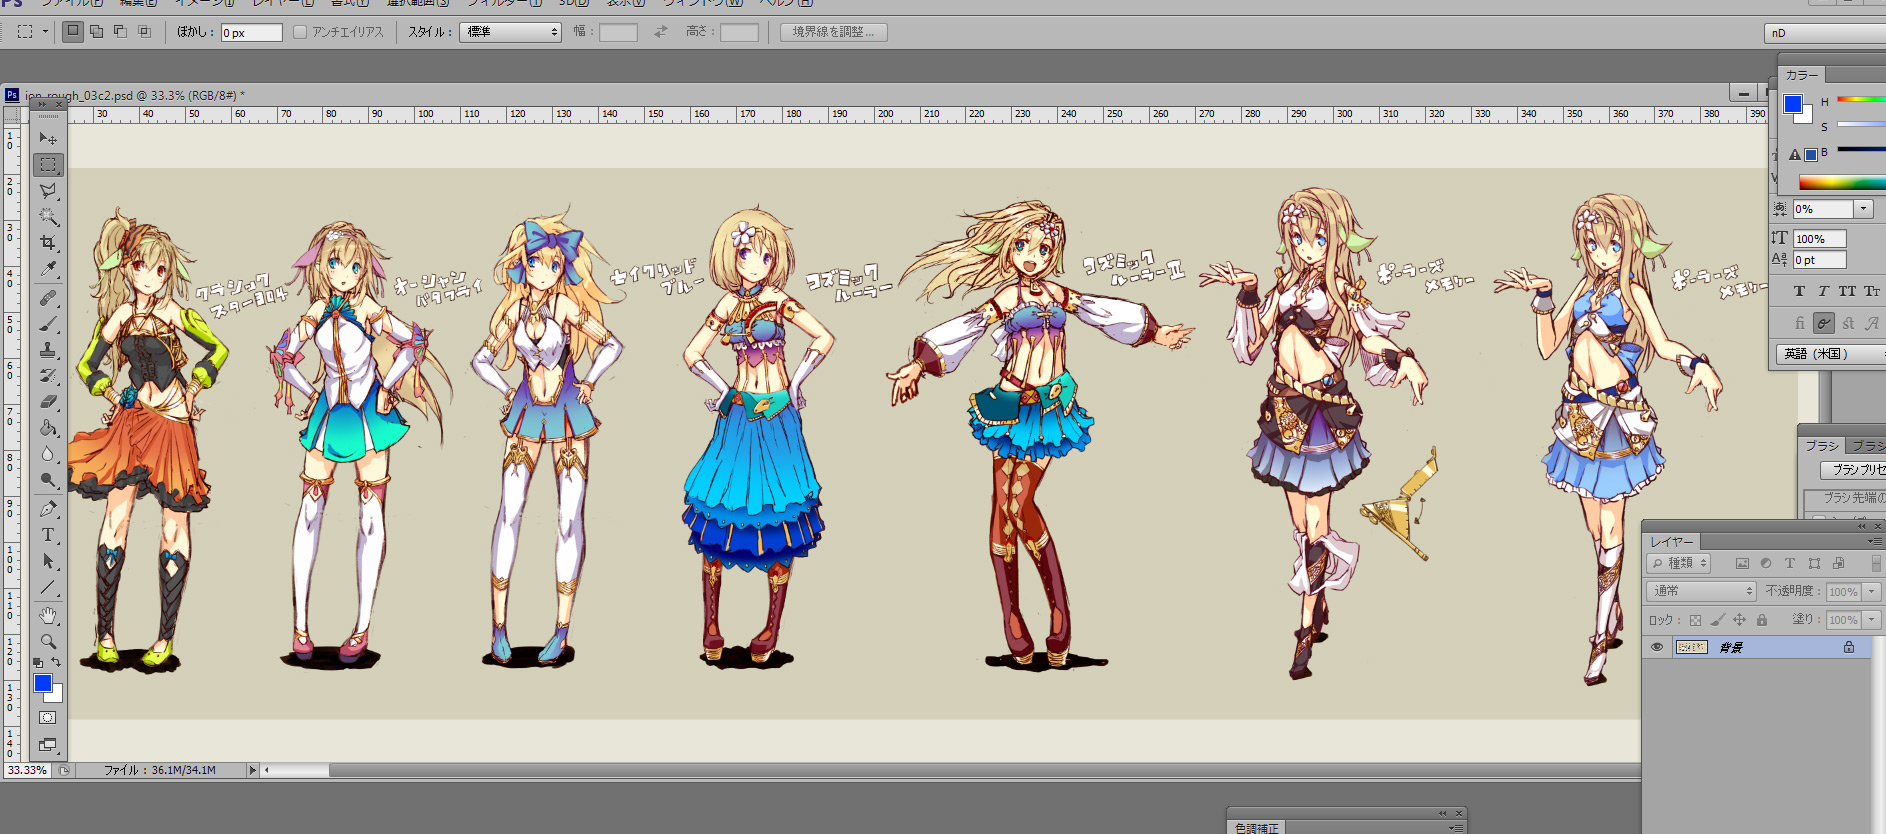
Task: Activate the Horizontal Type tool
Action: pyautogui.click(x=47, y=535)
